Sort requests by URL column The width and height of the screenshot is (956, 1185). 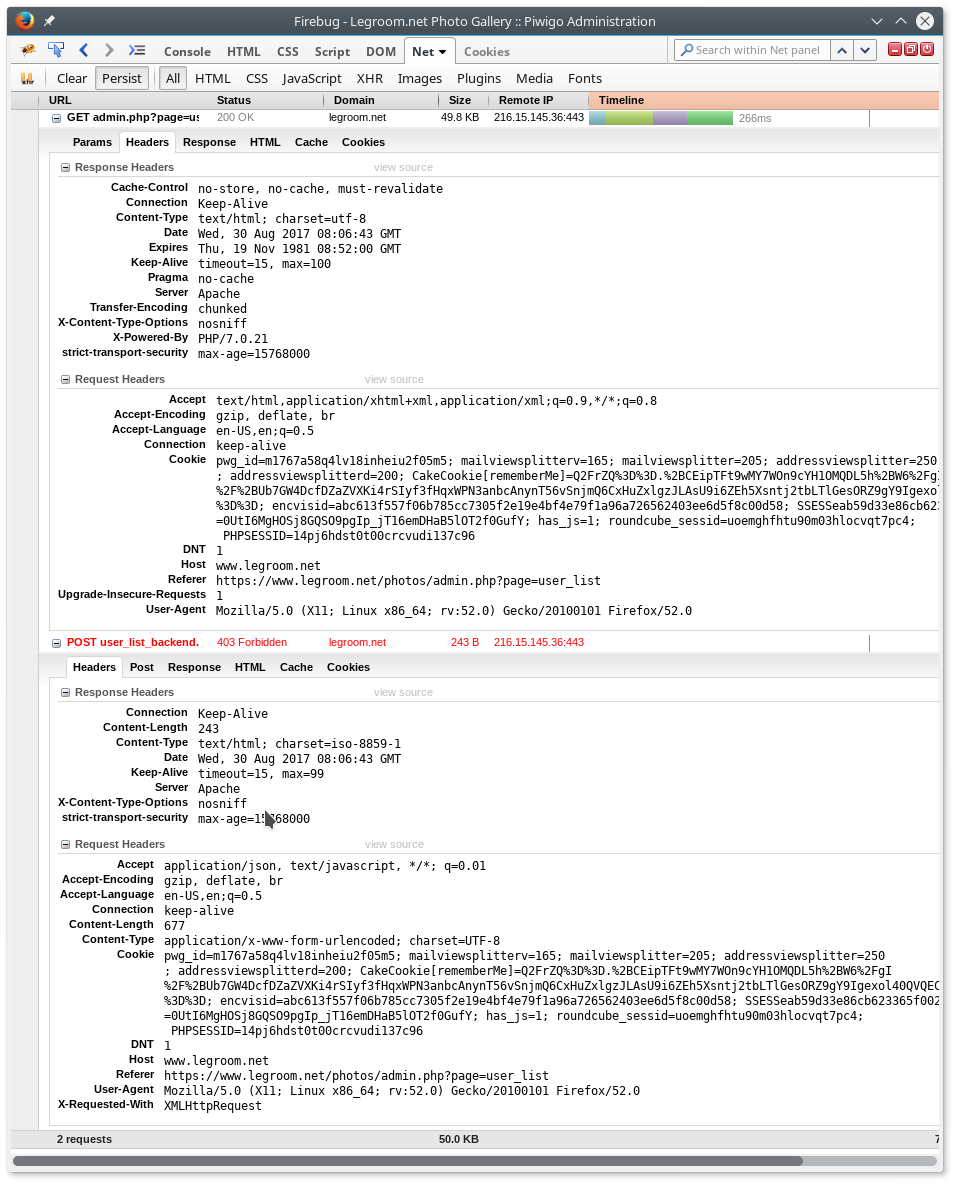(125, 101)
